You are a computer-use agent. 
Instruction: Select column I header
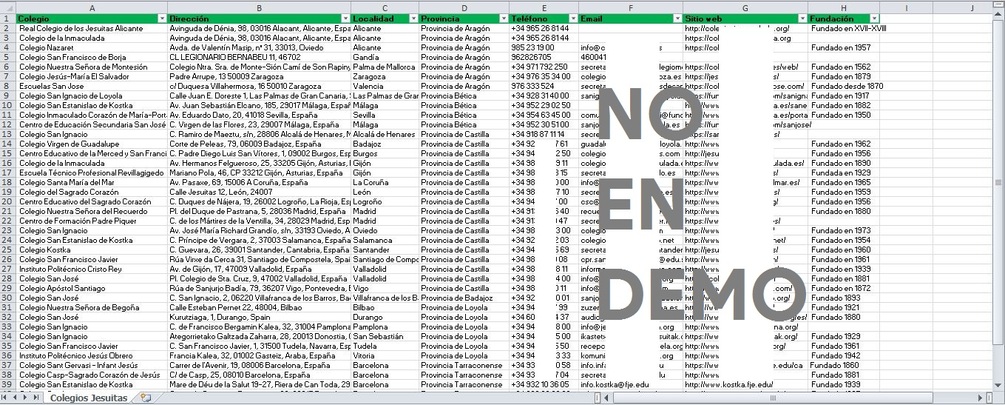(x=906, y=8)
